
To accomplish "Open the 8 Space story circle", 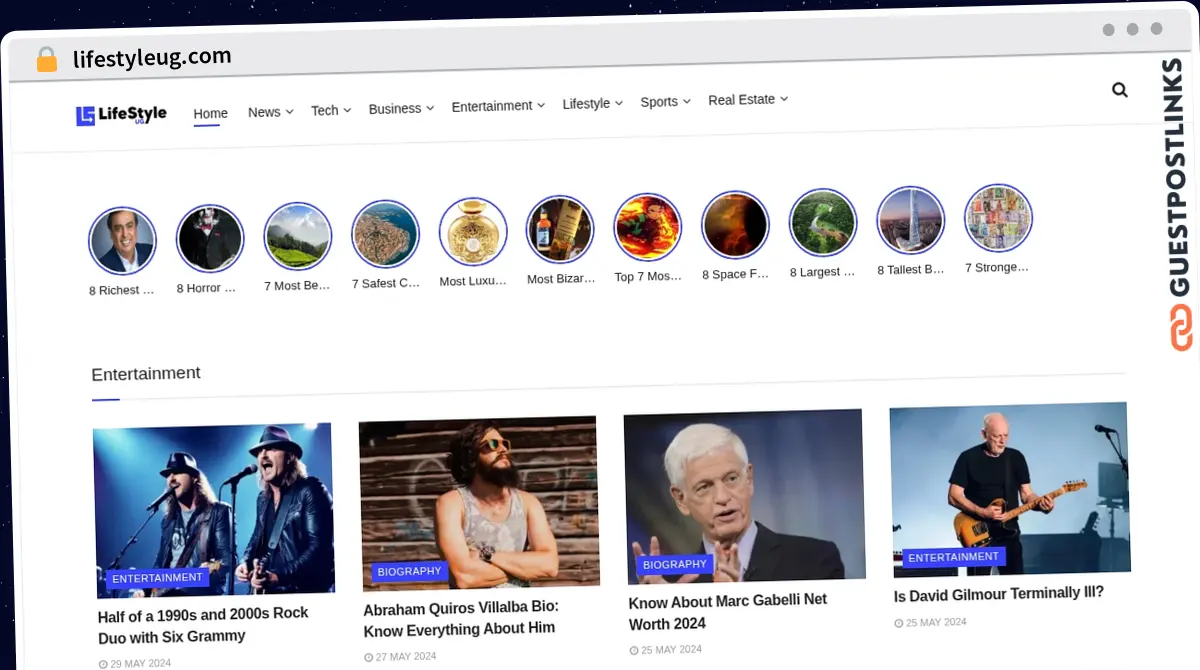I will (x=735, y=225).
